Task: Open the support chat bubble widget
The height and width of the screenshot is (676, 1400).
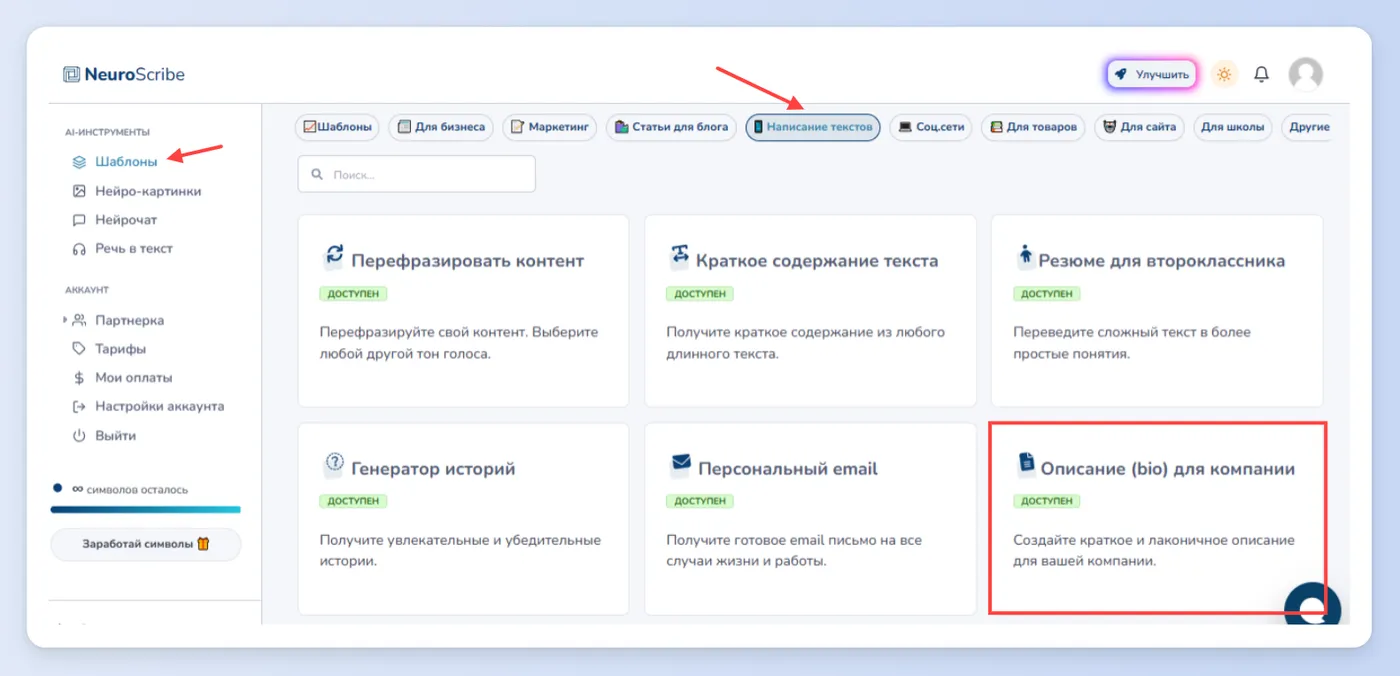Action: click(1313, 603)
